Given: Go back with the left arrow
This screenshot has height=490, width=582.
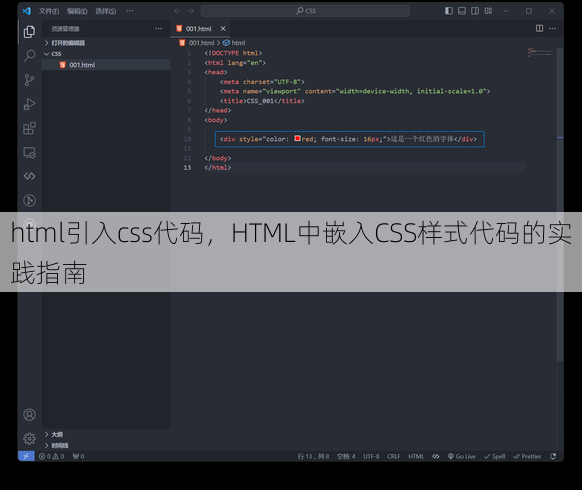Looking at the screenshot, I should click(x=177, y=11).
